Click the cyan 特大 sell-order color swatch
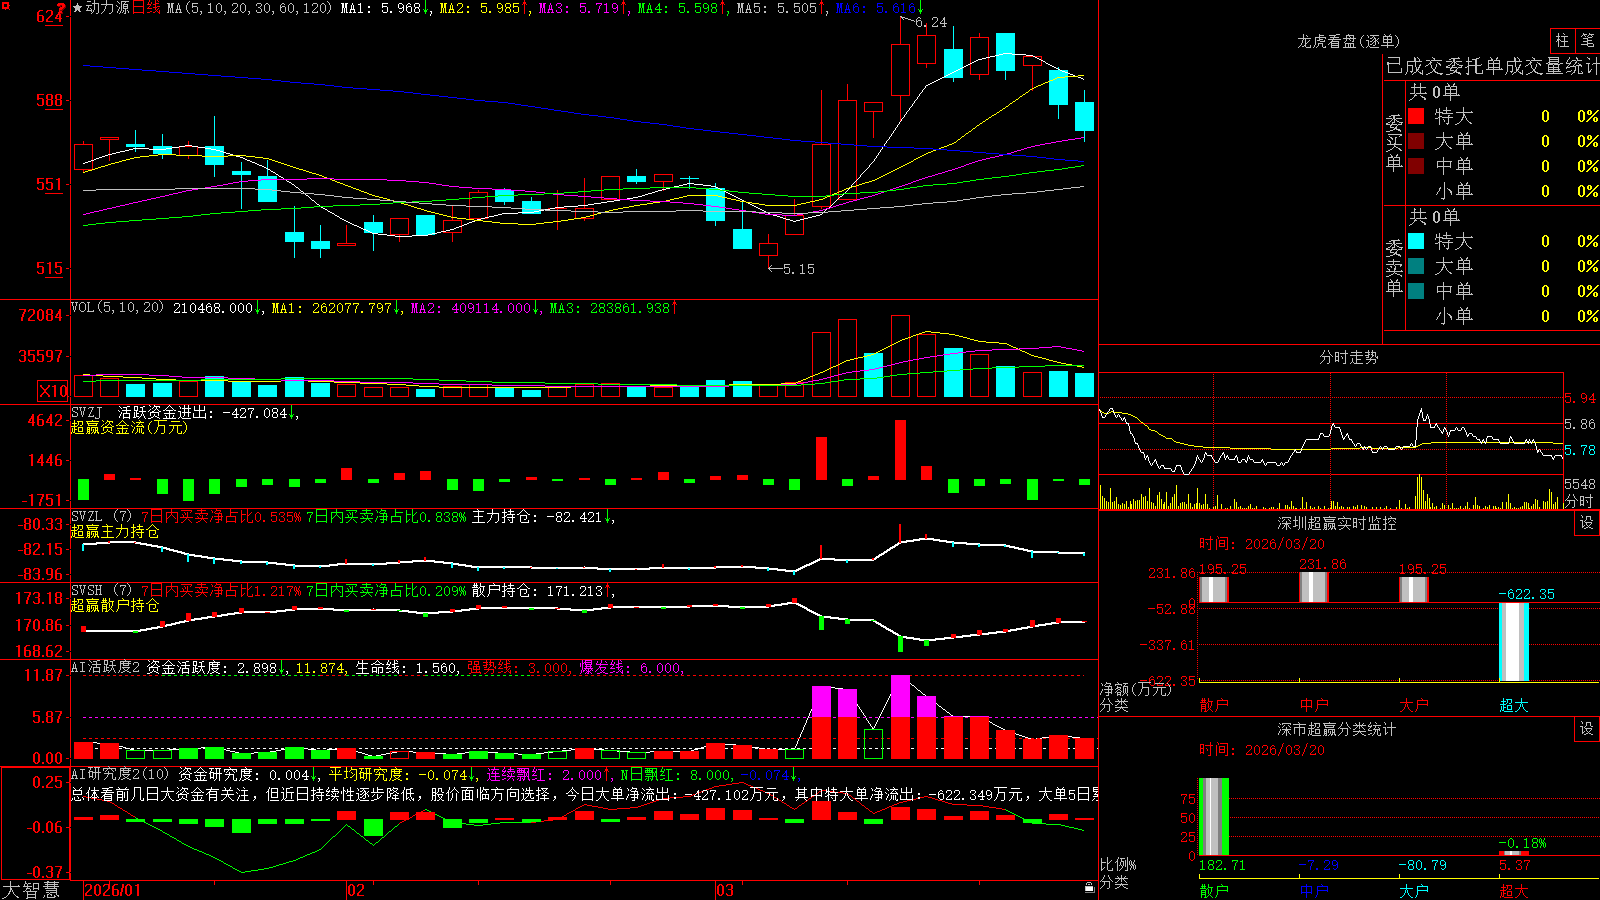1600x900 pixels. tap(1416, 241)
